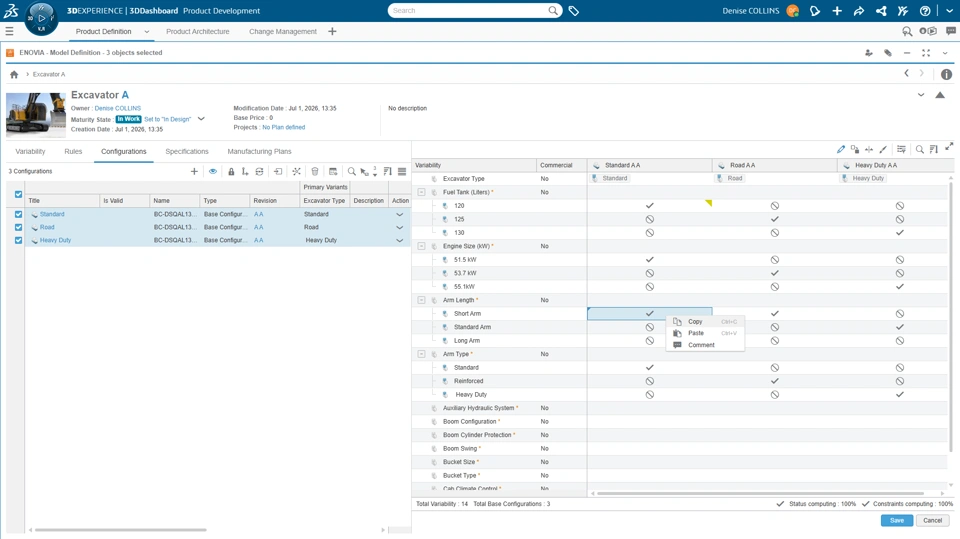Click the Excavator A thumbnail image
Image resolution: width=960 pixels, height=539 pixels.
point(36,115)
